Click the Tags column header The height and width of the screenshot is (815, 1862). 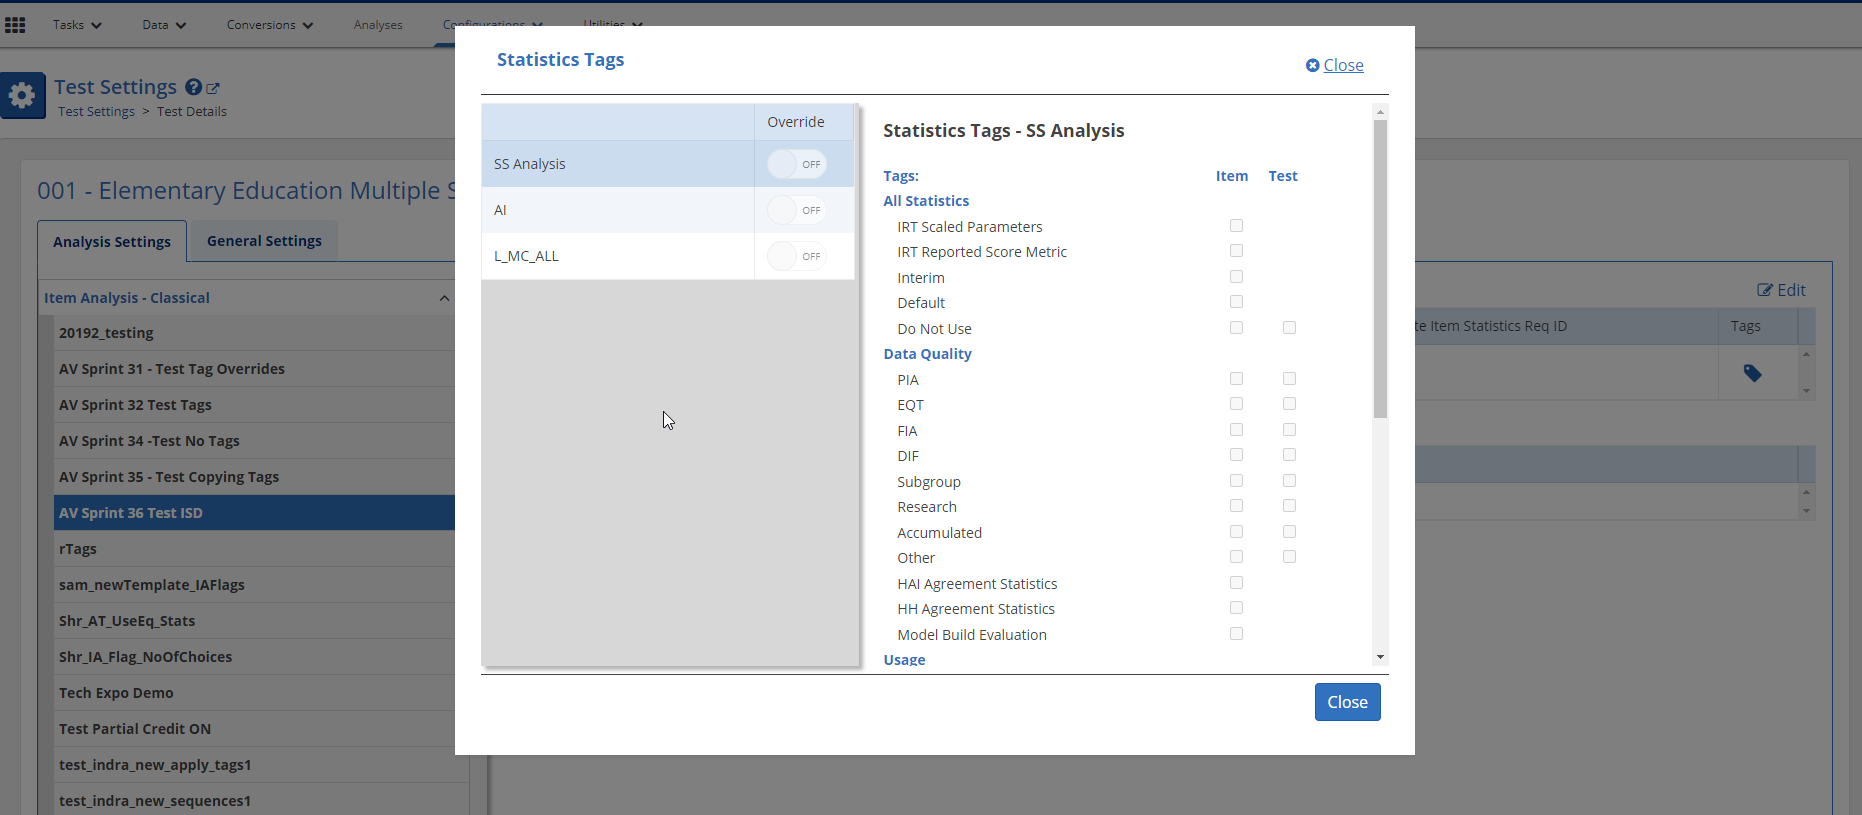pyautogui.click(x=1745, y=326)
